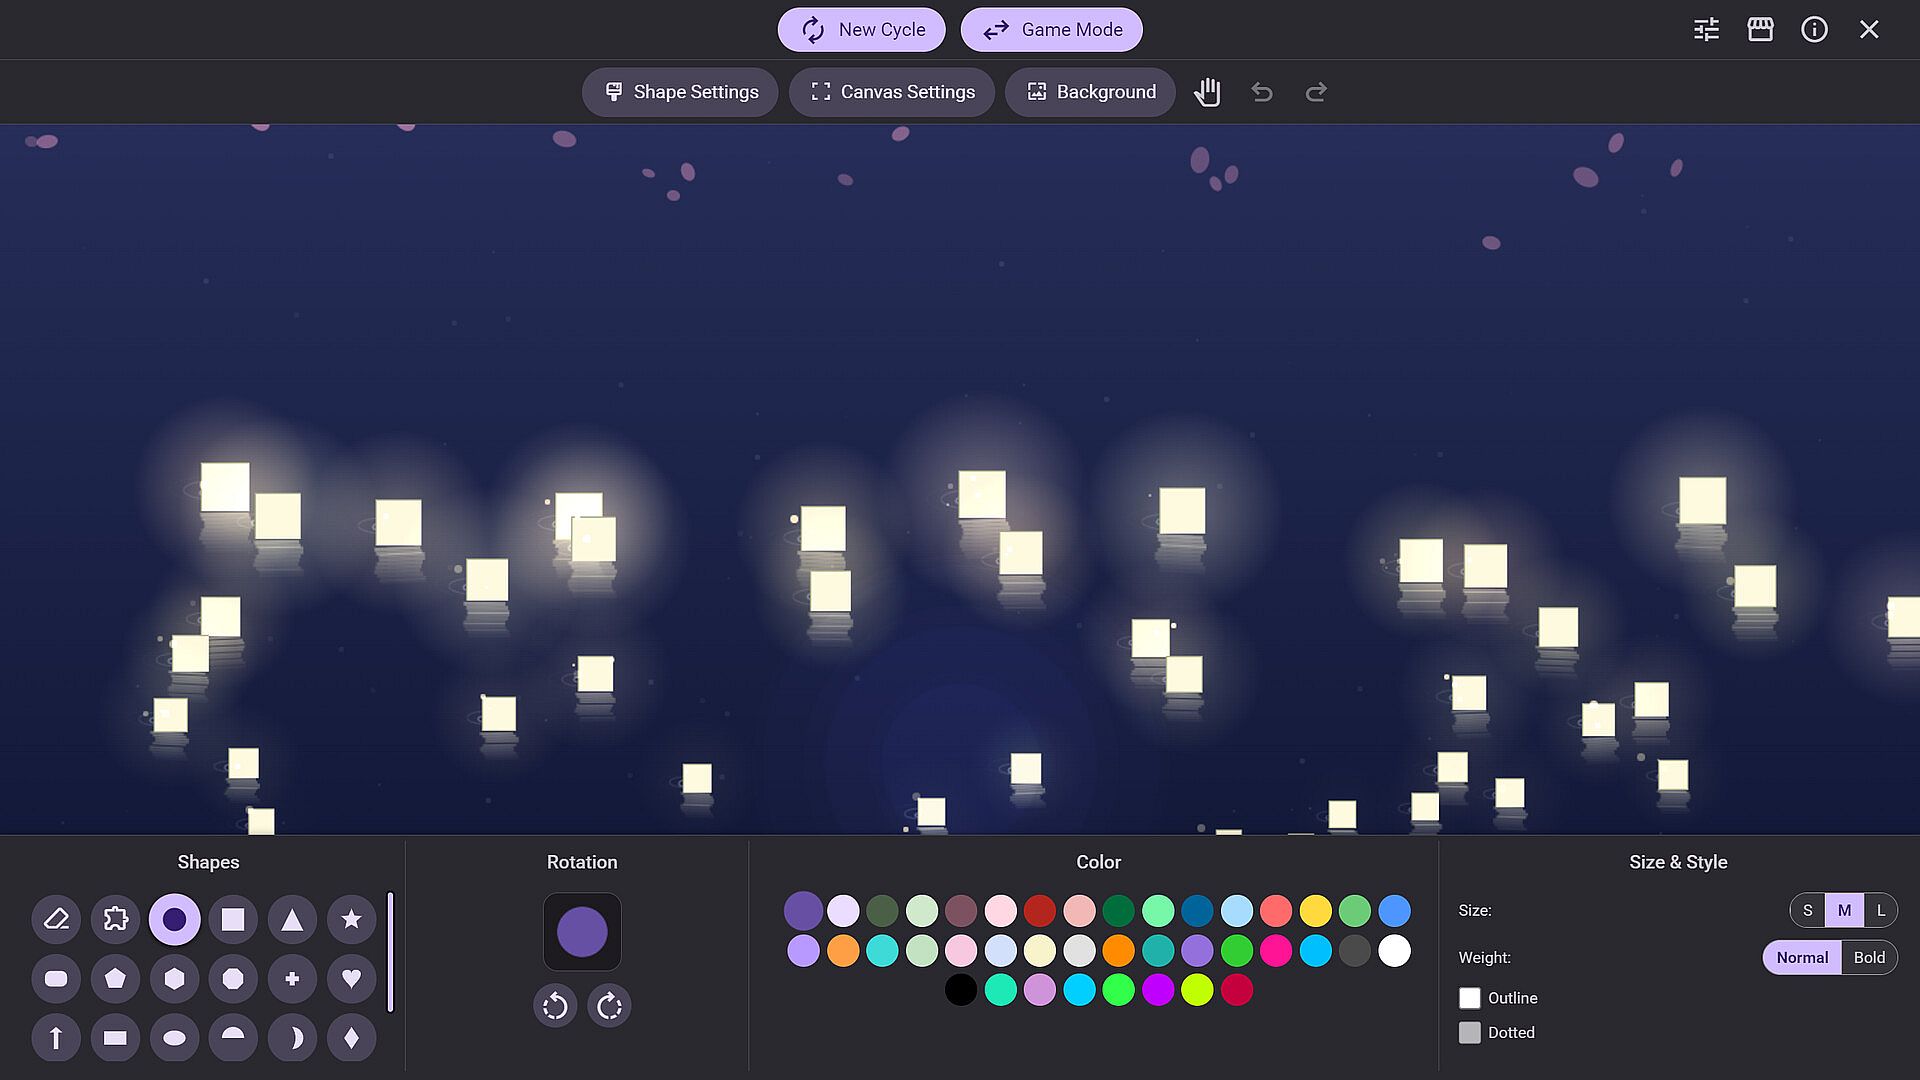Open the info icon
1920x1080 pixels.
pyautogui.click(x=1814, y=30)
